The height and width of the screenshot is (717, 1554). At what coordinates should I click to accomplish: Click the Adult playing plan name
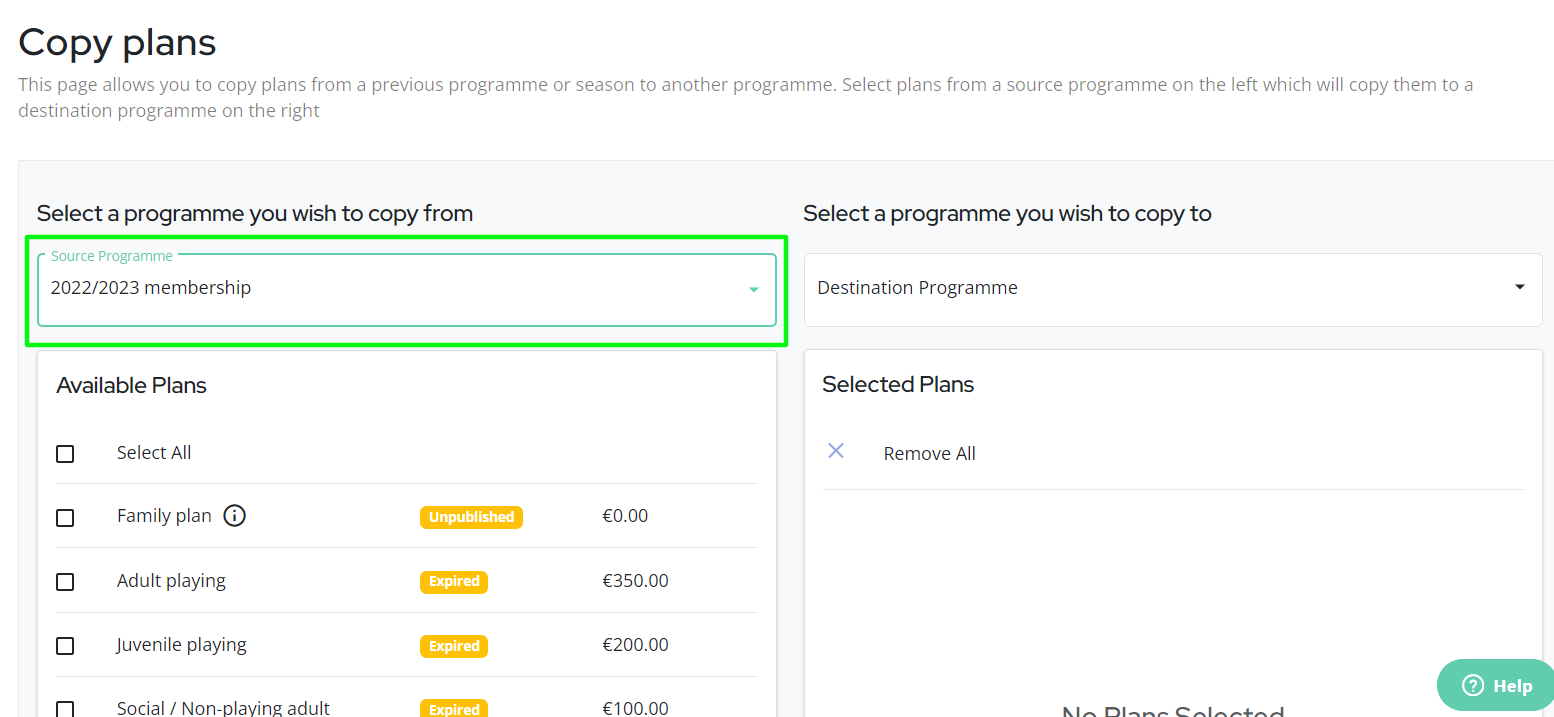[x=171, y=580]
